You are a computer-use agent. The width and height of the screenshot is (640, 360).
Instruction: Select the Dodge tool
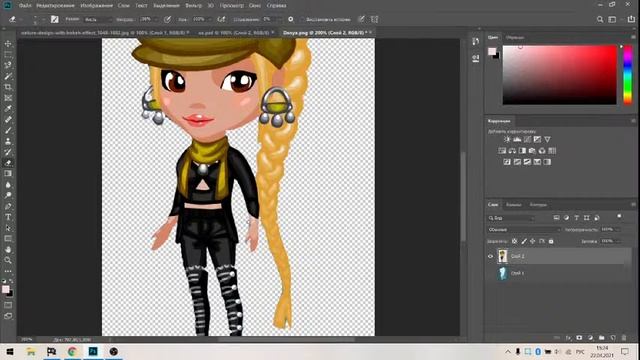(8, 195)
